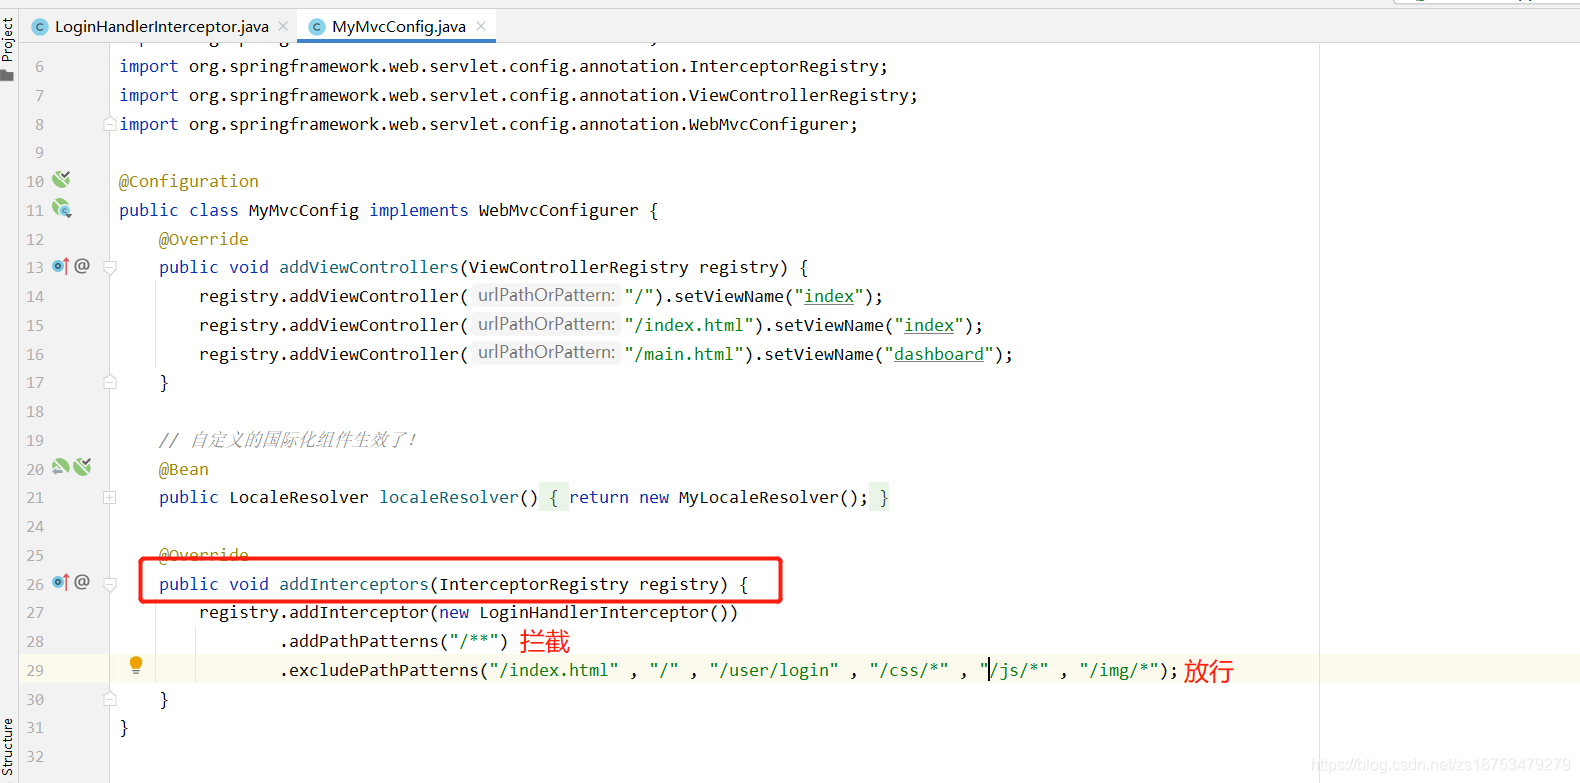
Task: Click urlPathOrPattern hint on line 14
Action: pyautogui.click(x=546, y=295)
